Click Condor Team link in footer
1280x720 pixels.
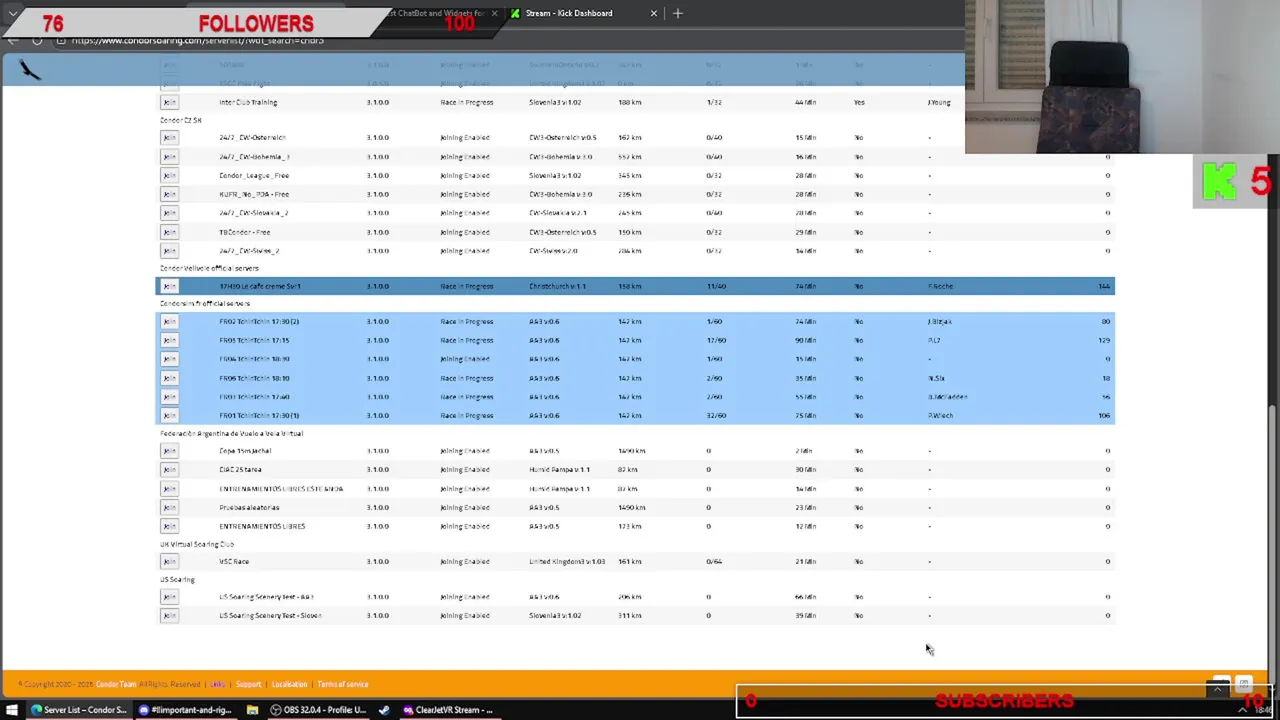click(115, 684)
